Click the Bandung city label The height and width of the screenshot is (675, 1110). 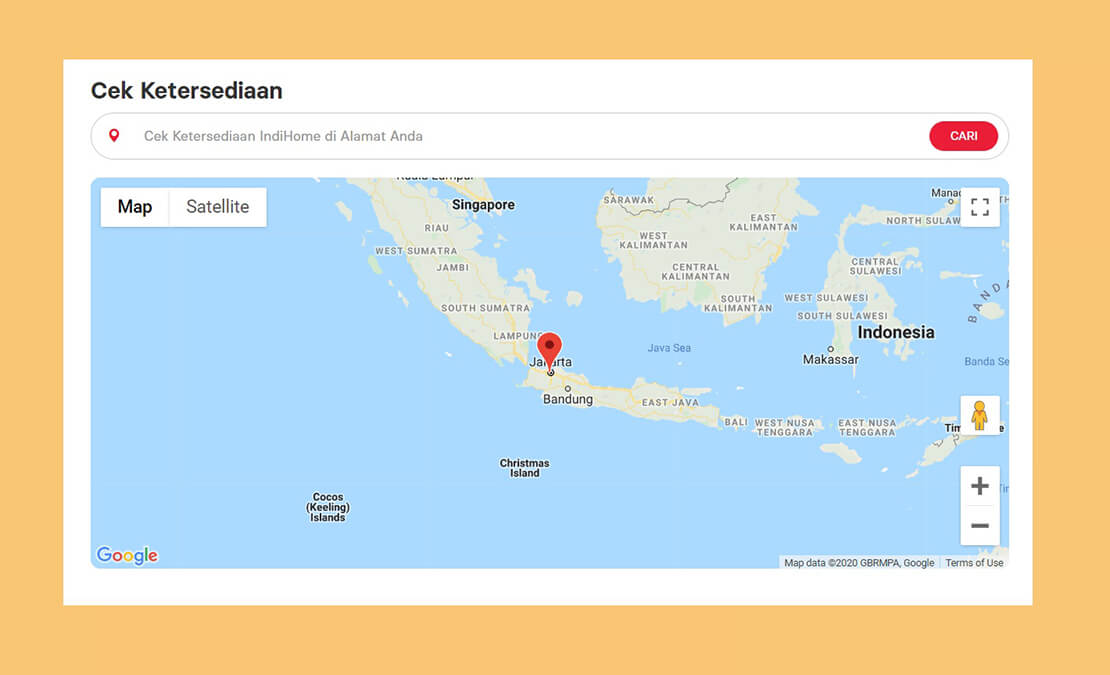pyautogui.click(x=568, y=399)
